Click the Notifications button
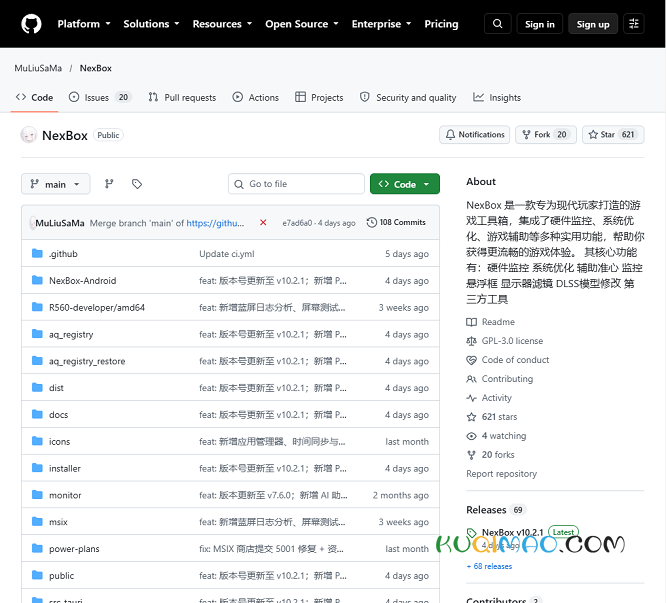This screenshot has width=666, height=603. (474, 135)
